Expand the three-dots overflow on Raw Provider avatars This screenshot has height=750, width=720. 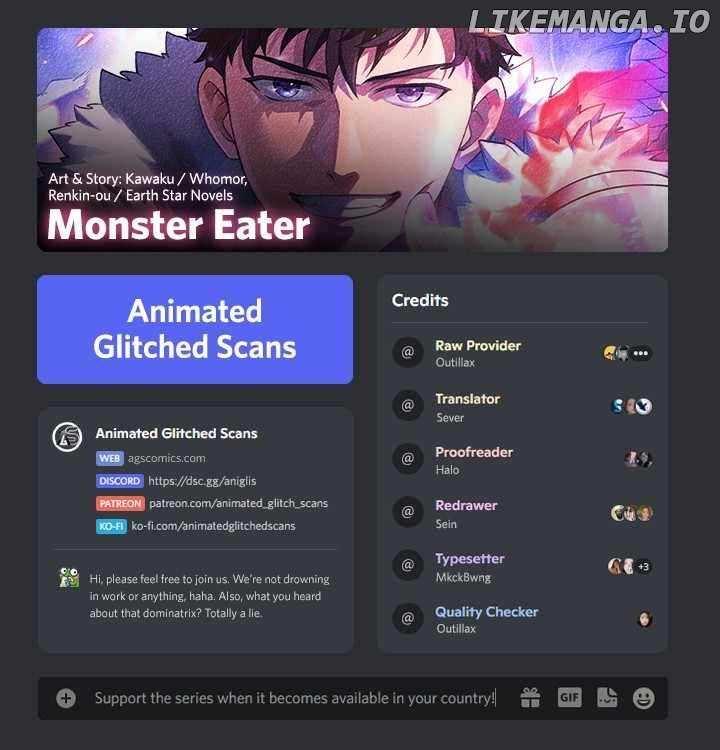[x=641, y=353]
